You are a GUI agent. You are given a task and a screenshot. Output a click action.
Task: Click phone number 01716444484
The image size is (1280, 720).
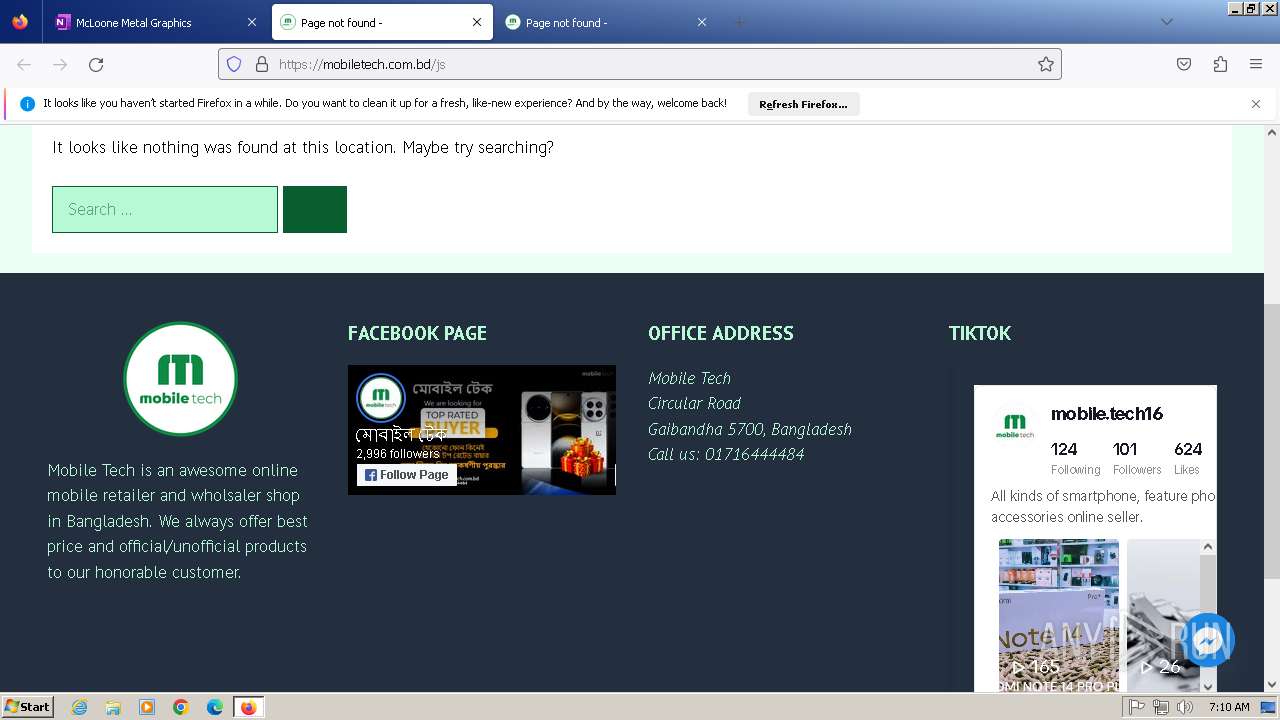click(754, 454)
